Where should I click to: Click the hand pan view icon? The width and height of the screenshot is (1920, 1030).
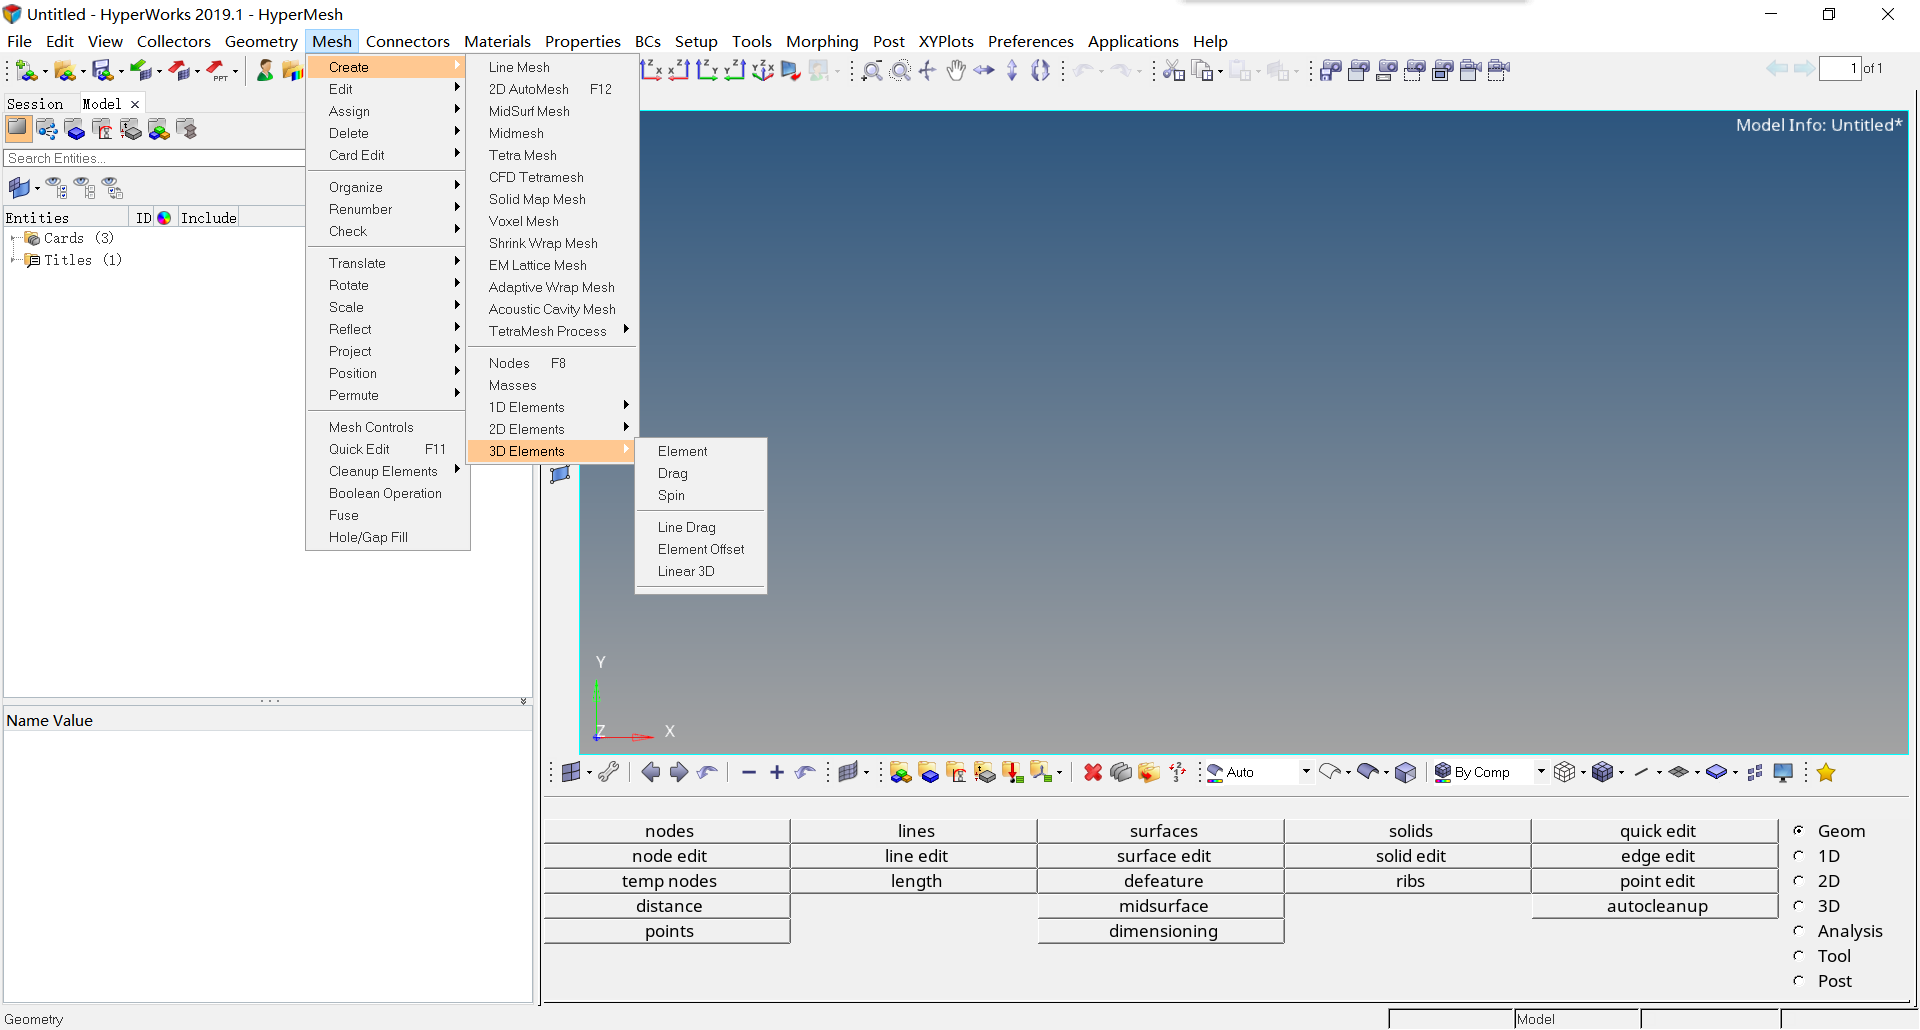[x=956, y=70]
